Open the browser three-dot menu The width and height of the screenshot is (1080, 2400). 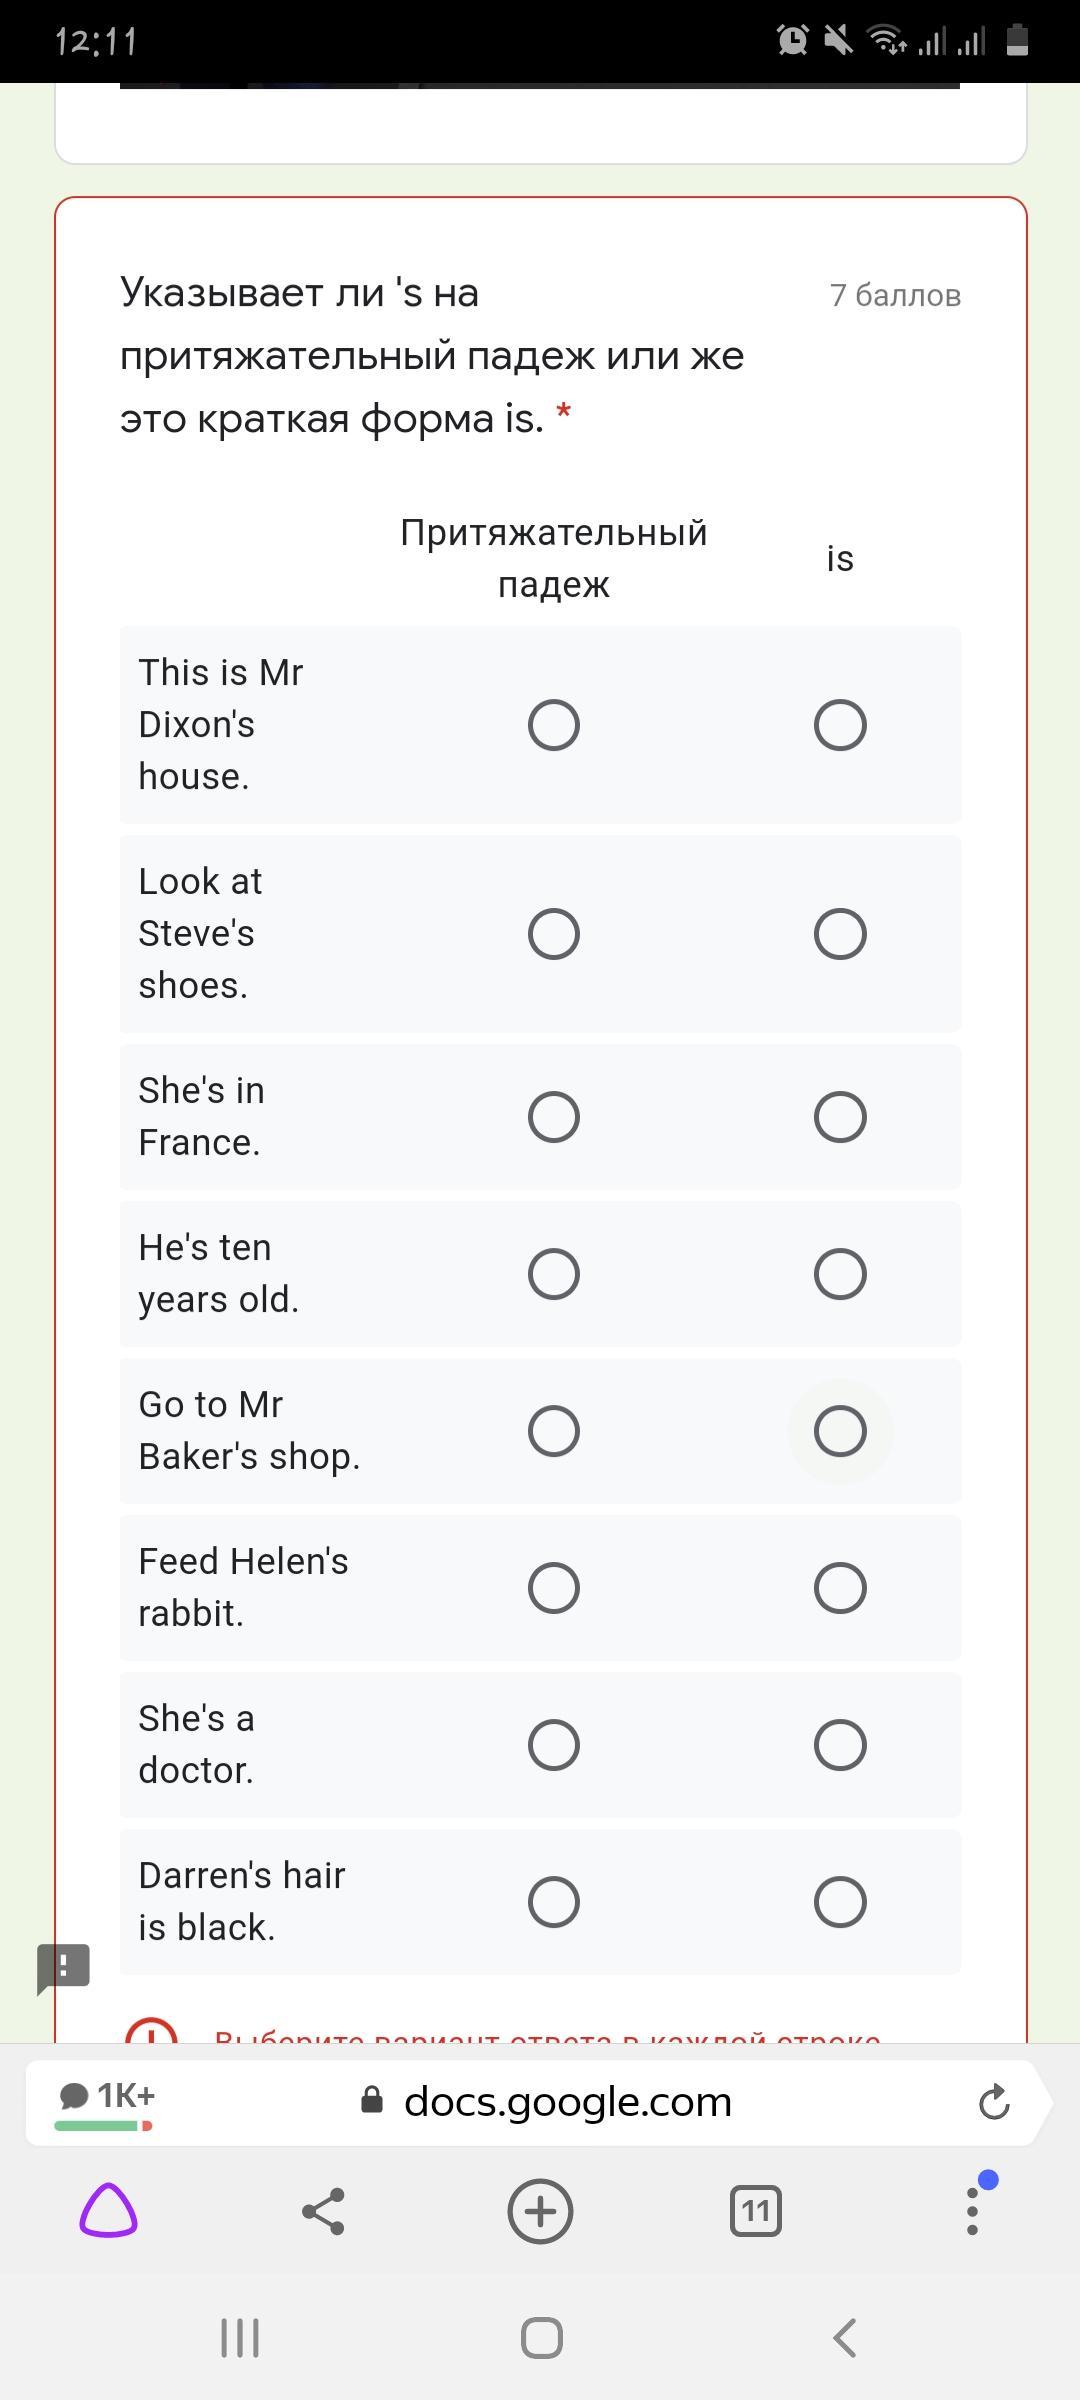pyautogui.click(x=972, y=2211)
